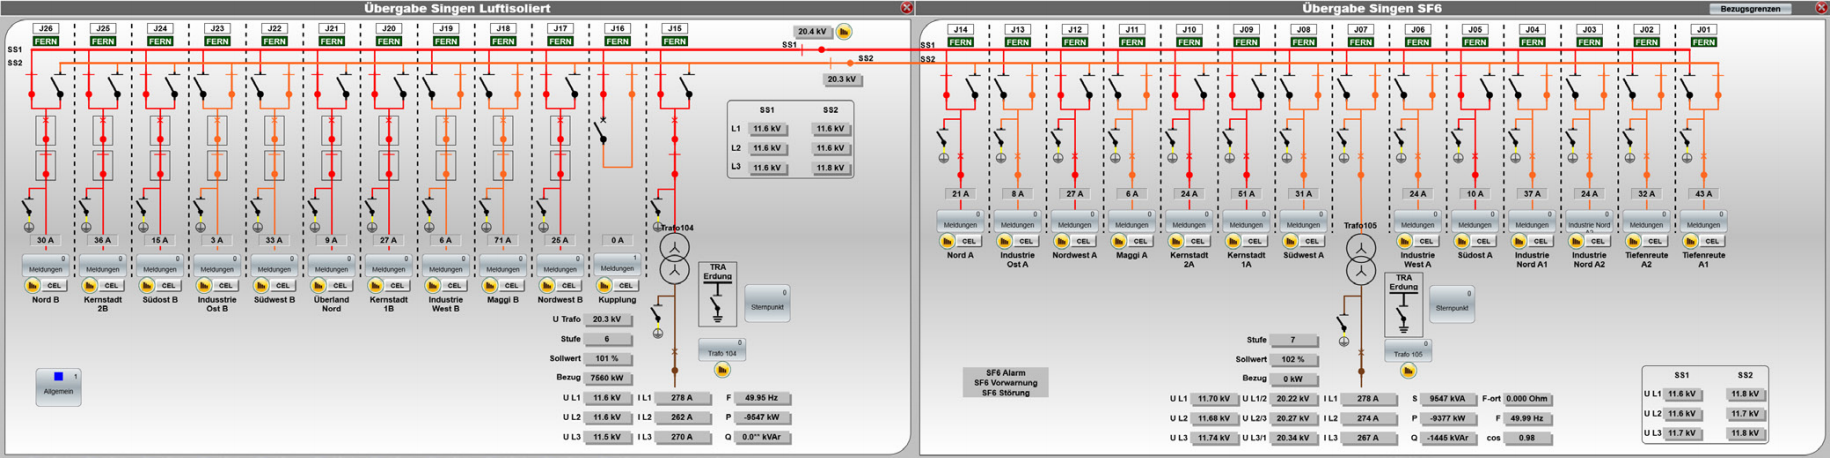Toggle the FERN indicator under J16
The height and width of the screenshot is (458, 1830).
tap(617, 42)
